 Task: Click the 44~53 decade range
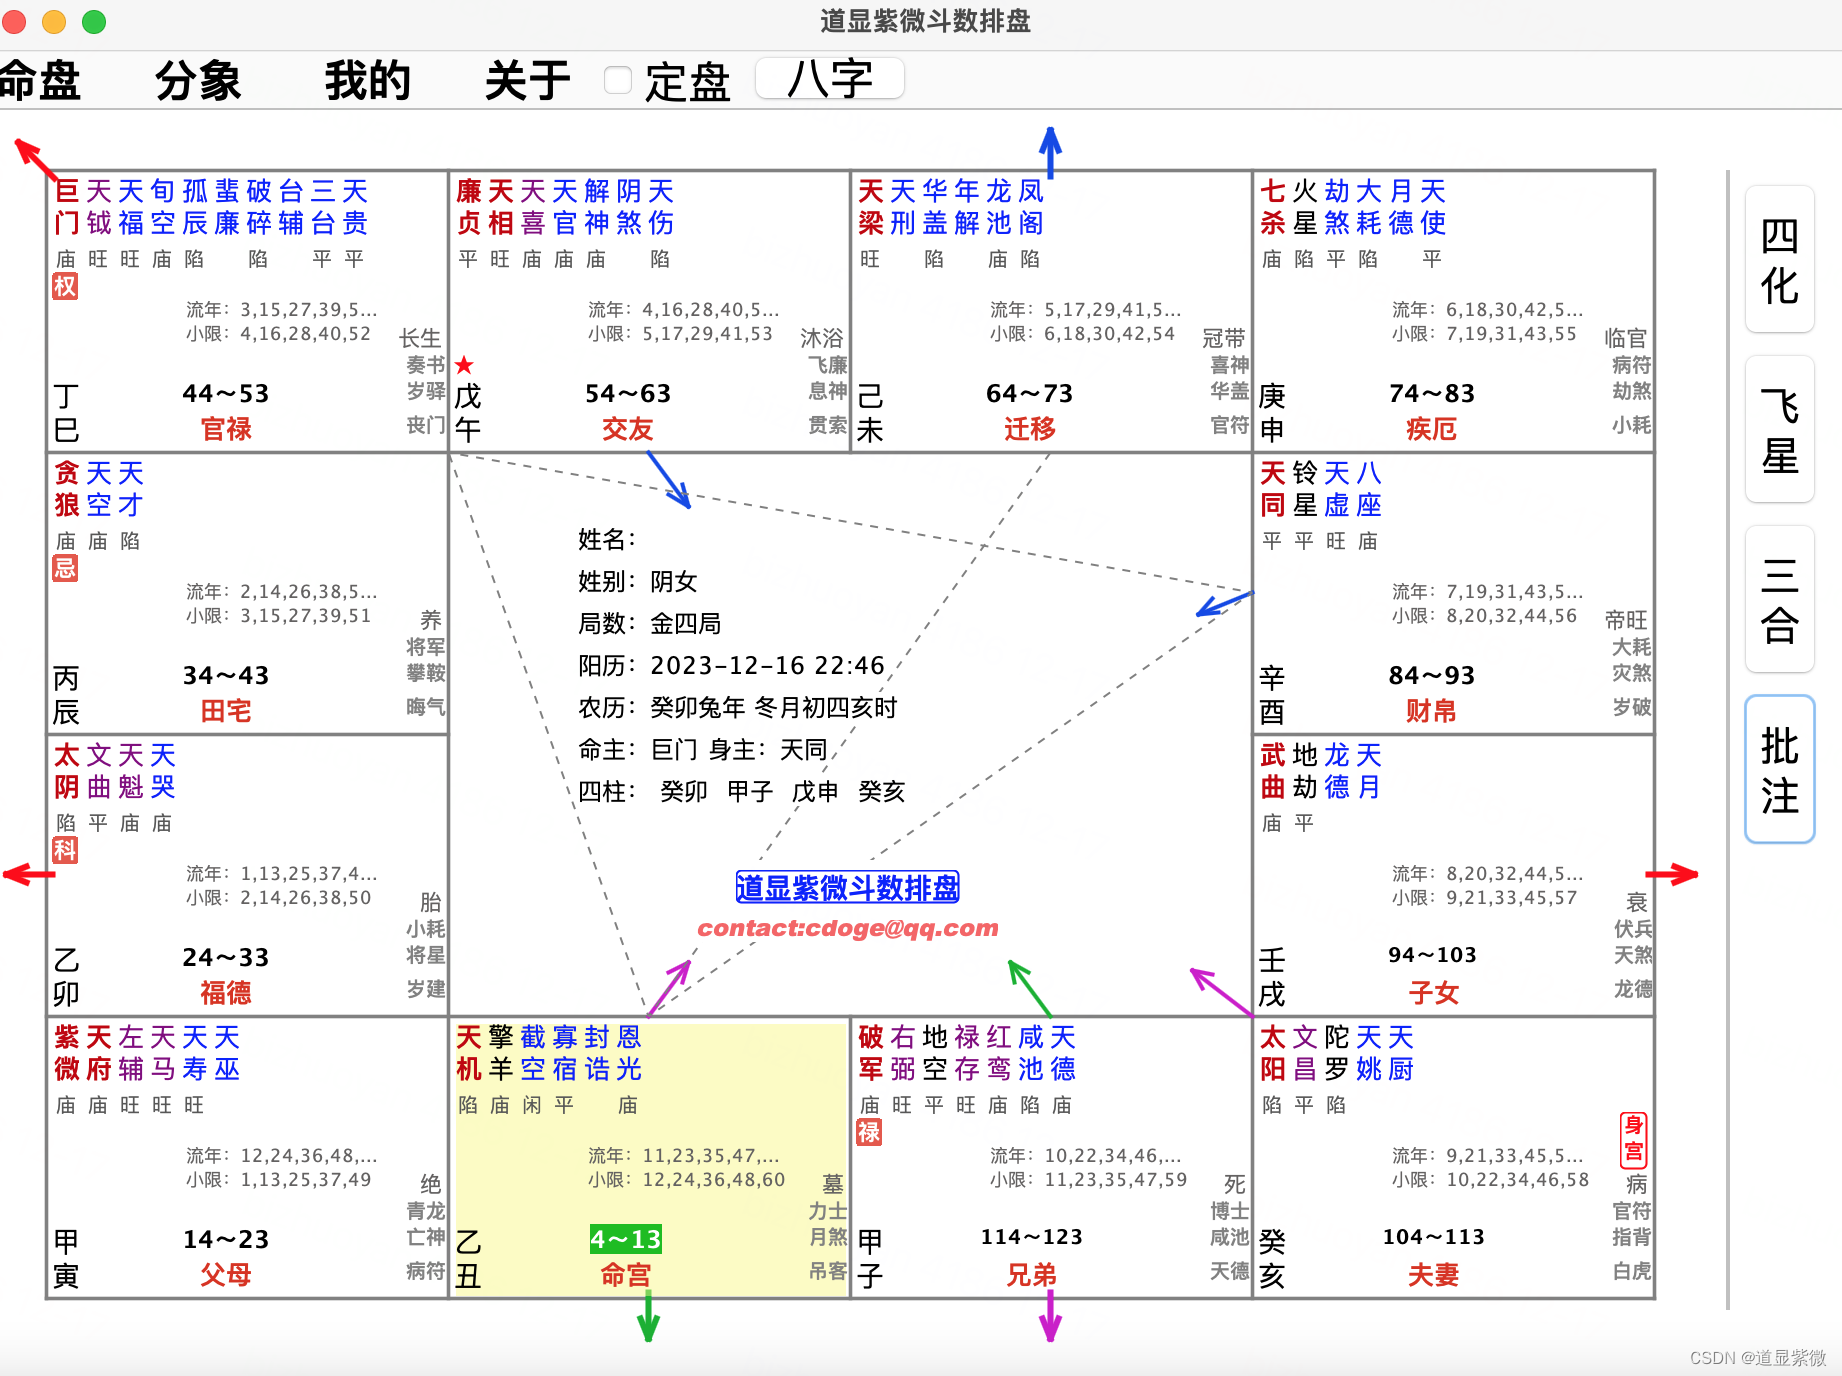click(x=226, y=394)
